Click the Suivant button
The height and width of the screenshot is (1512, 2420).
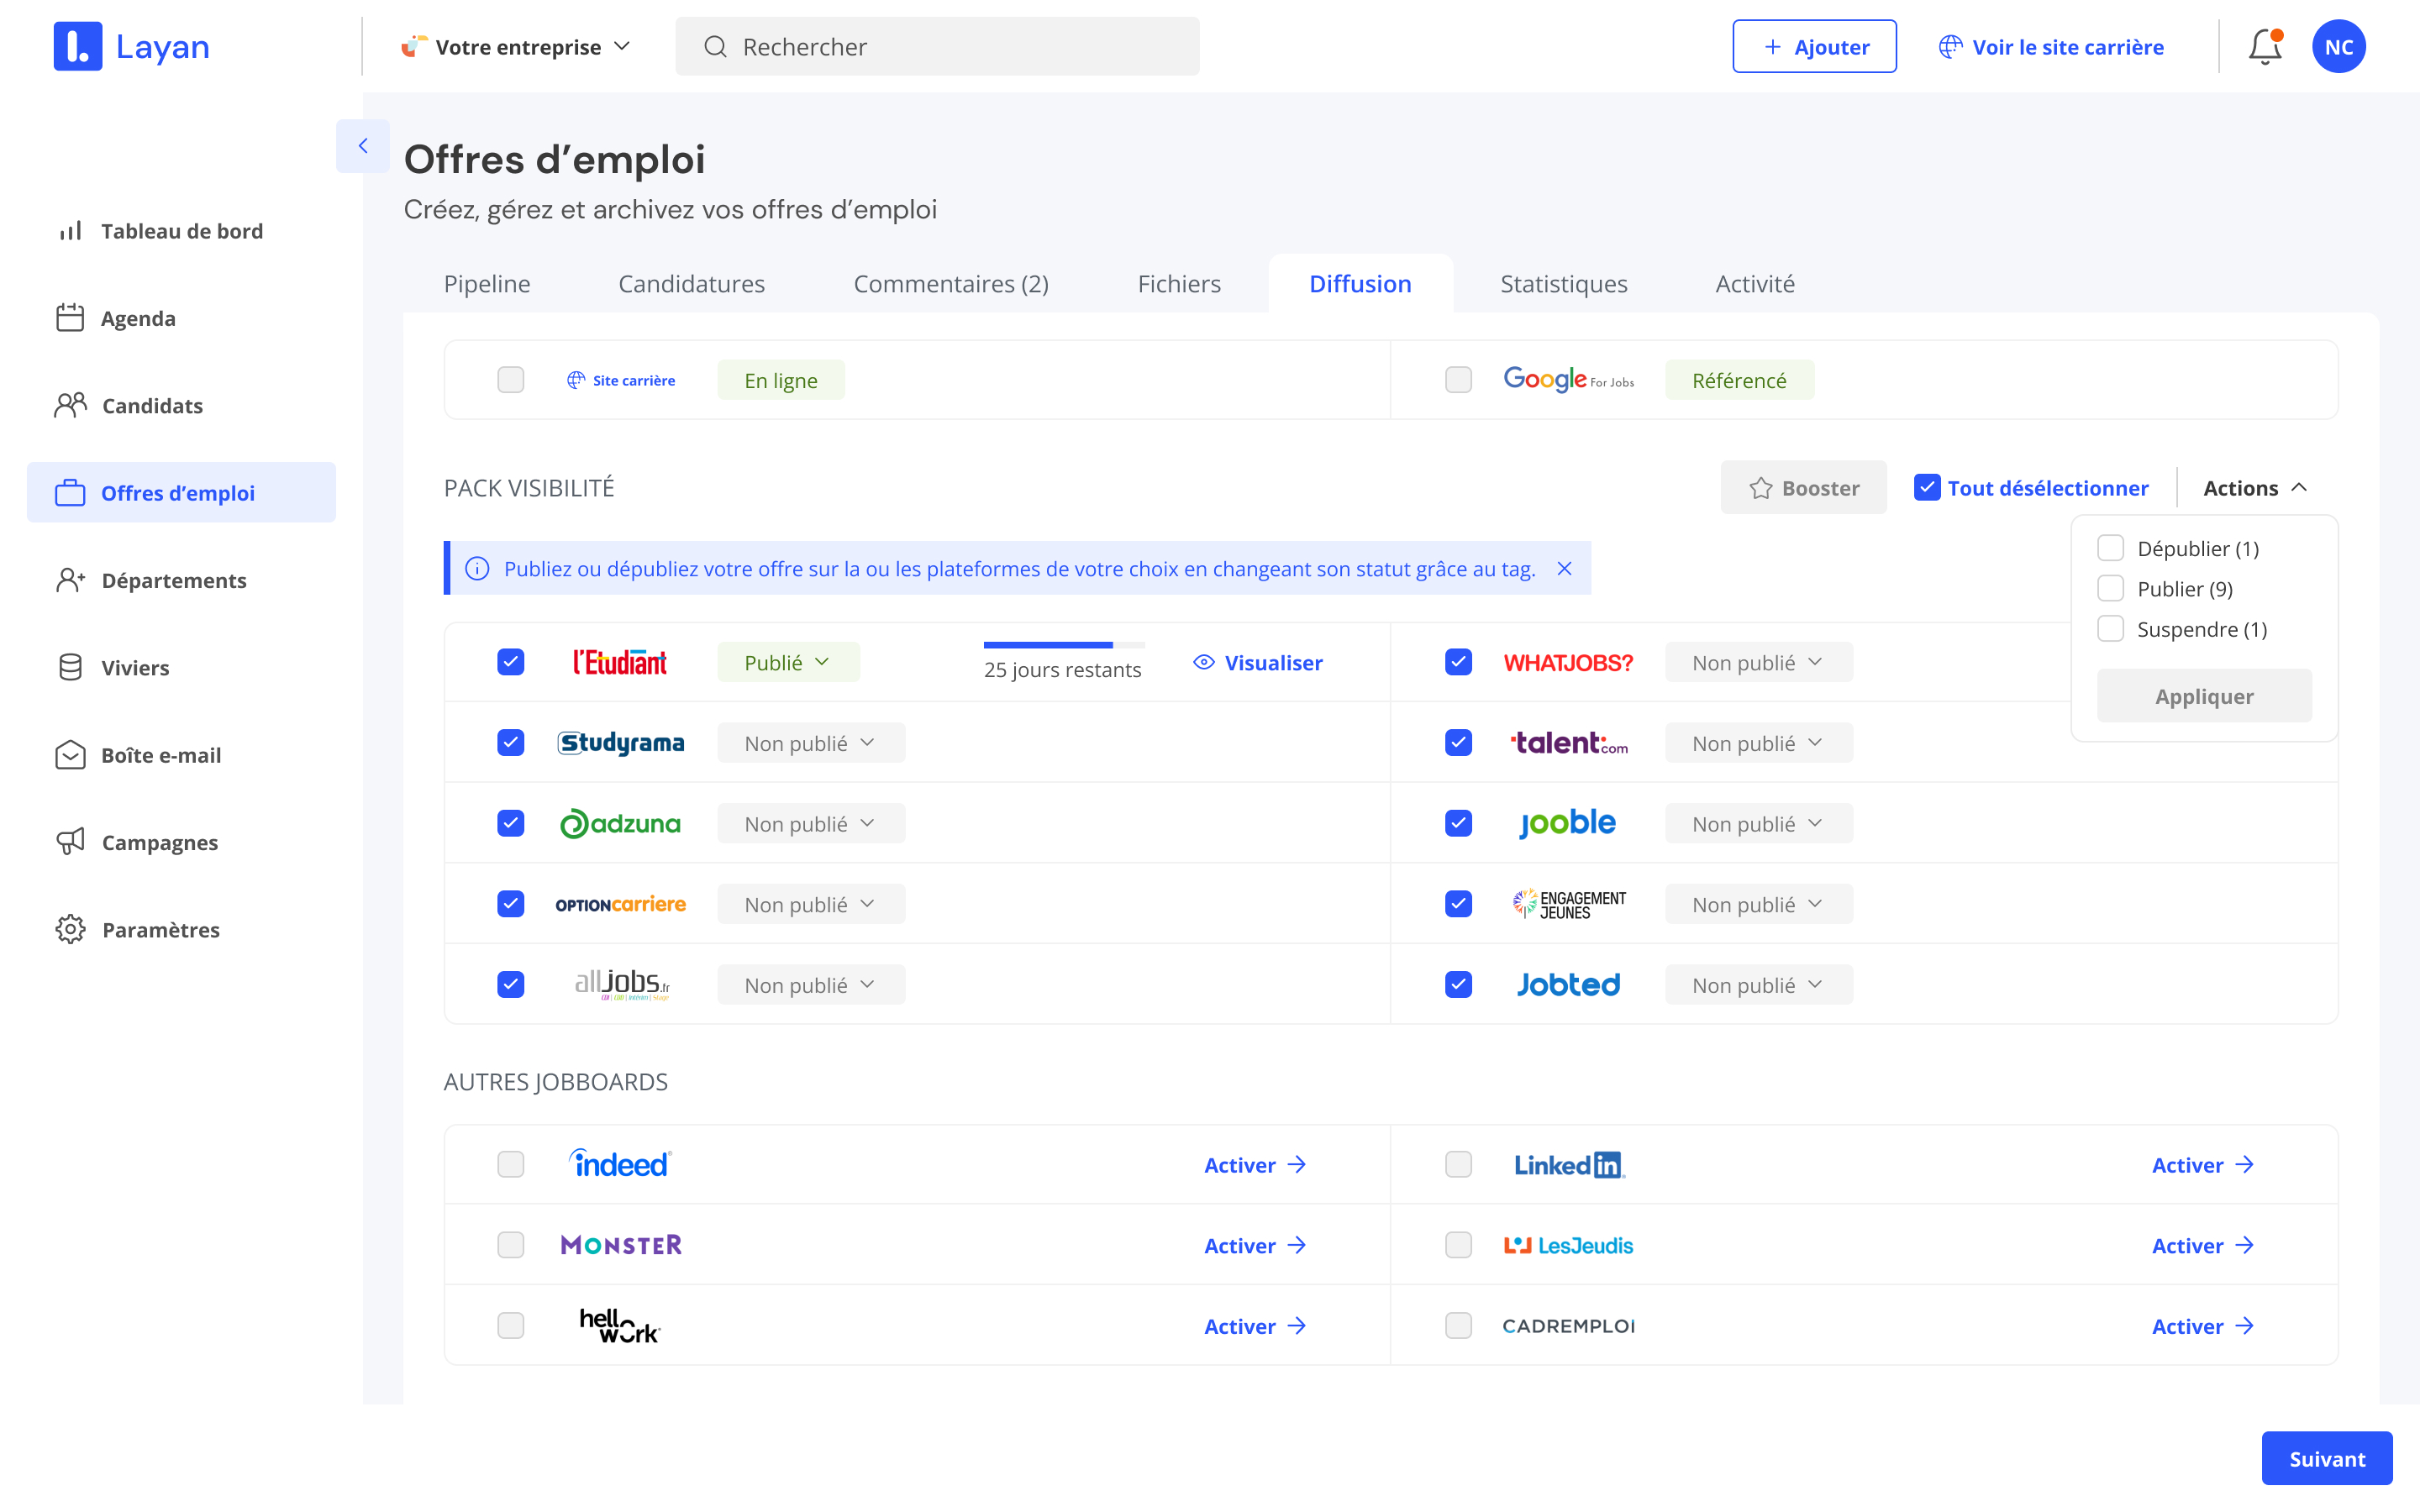(2326, 1458)
